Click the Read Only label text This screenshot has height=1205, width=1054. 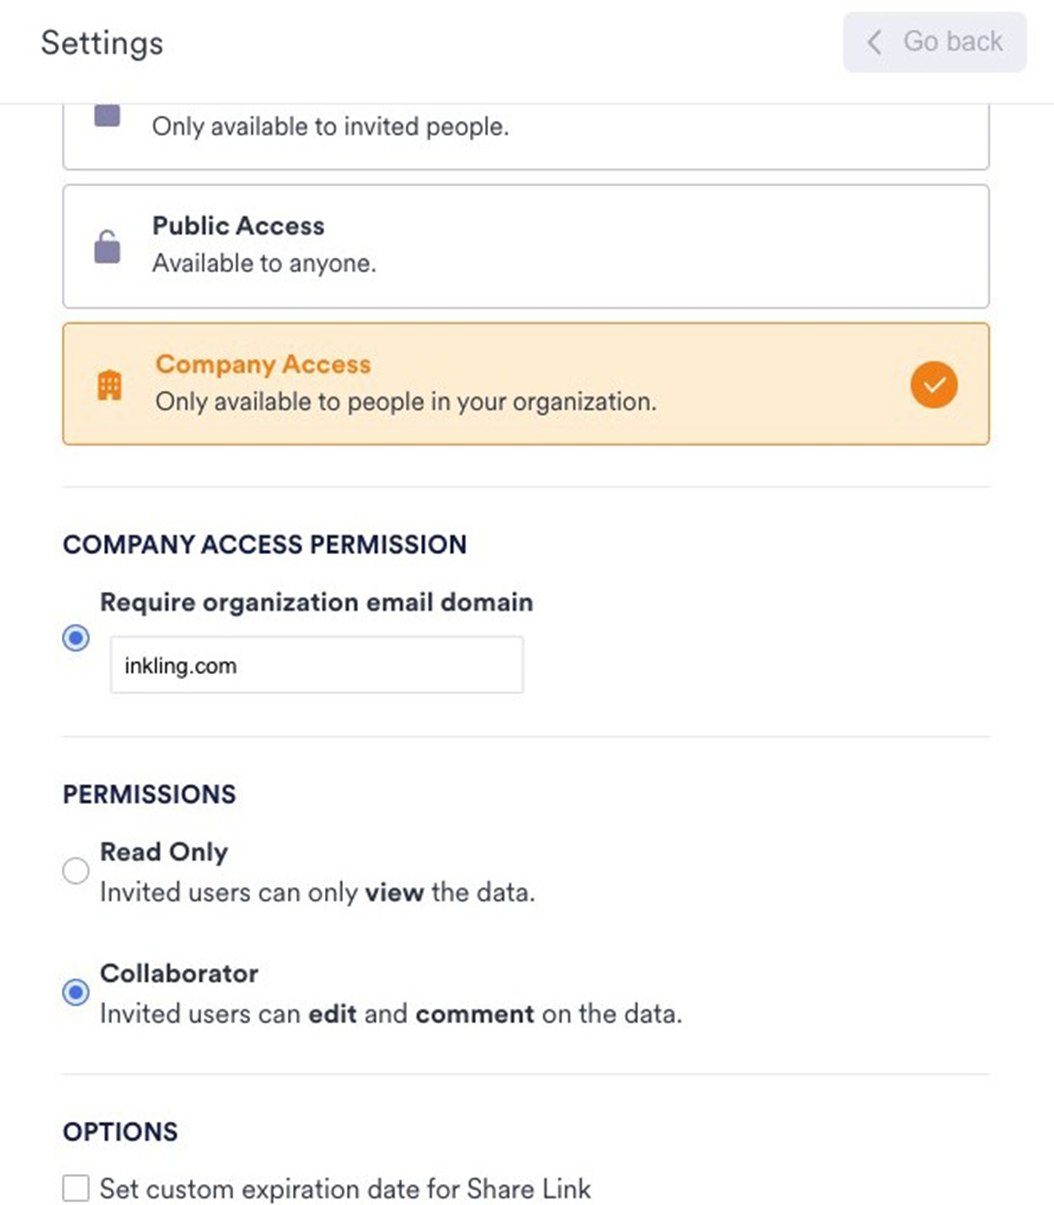(164, 852)
